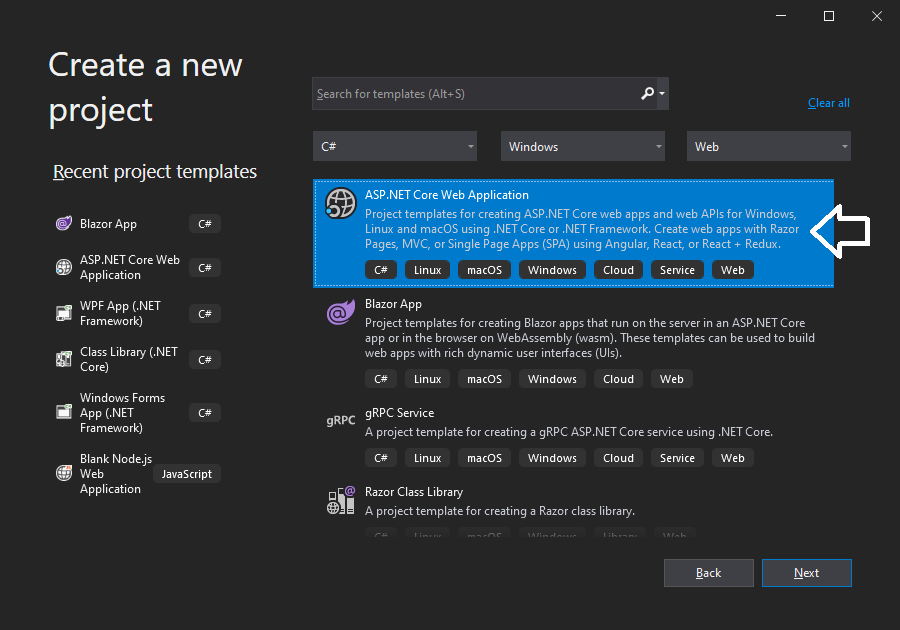
Task: Click the Recent project templates heading
Action: (x=155, y=172)
